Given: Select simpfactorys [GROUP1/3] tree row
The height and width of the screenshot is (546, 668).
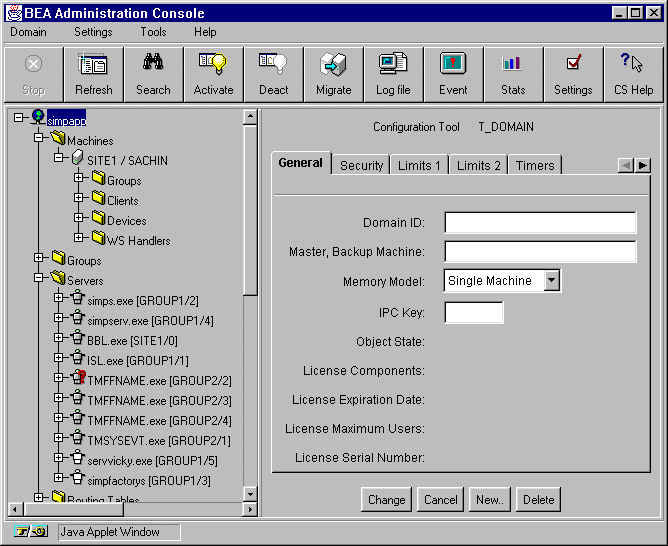Looking at the screenshot, I should pyautogui.click(x=149, y=481).
